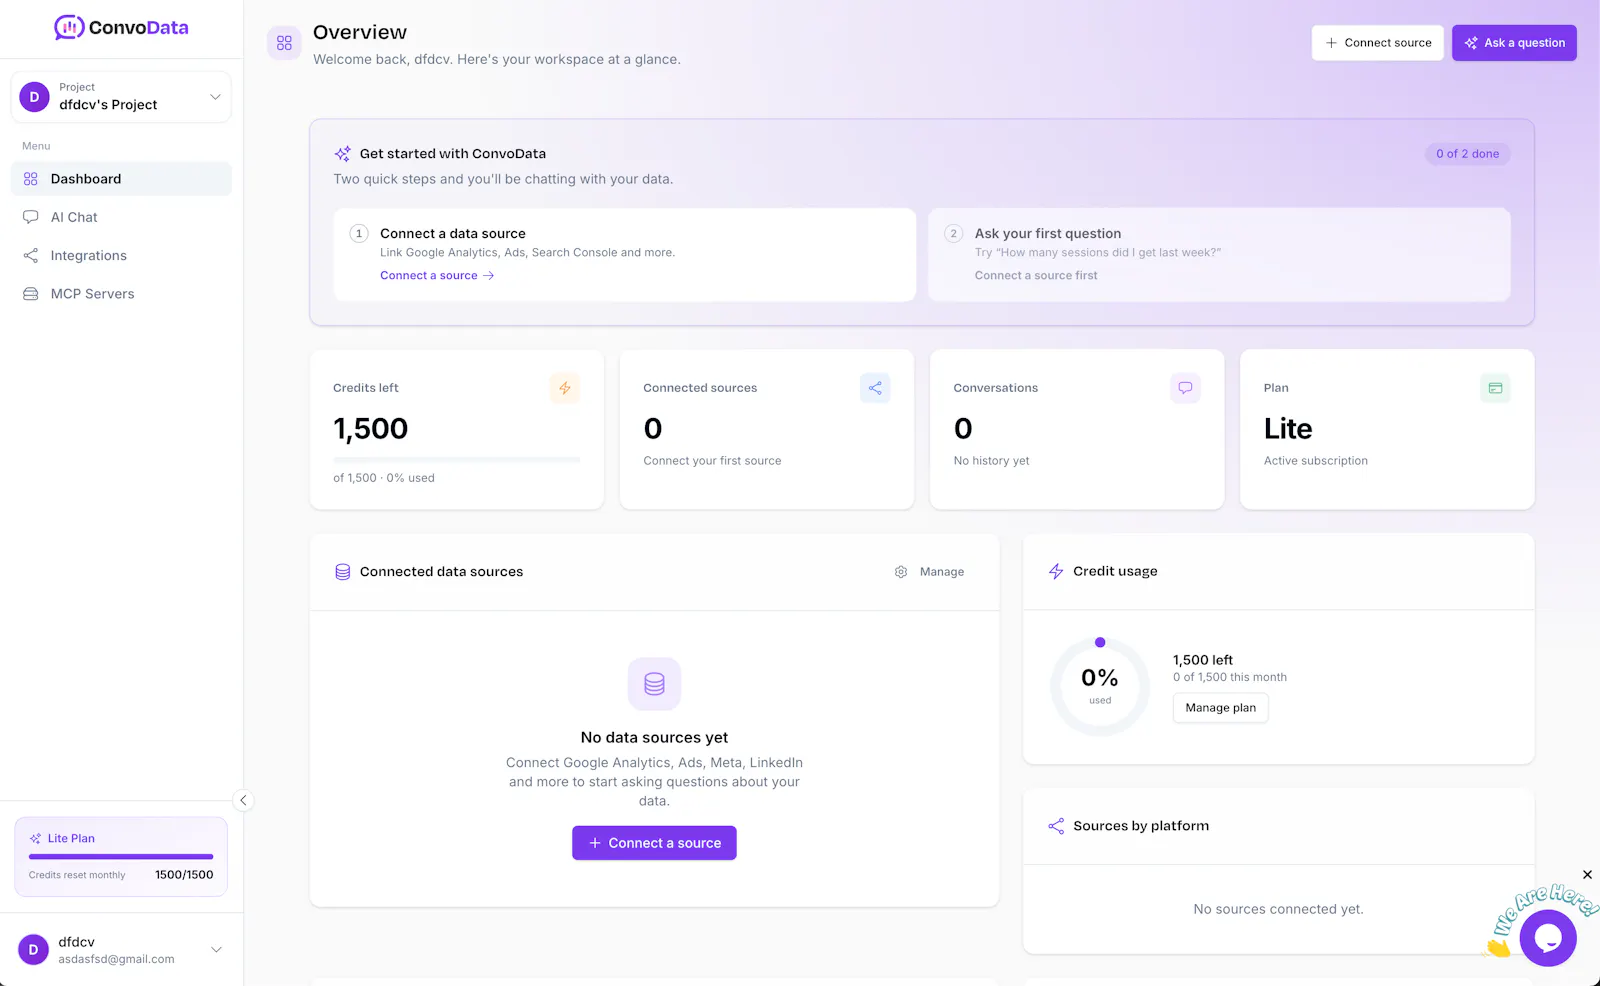Click the card icon on Plan card
This screenshot has width=1600, height=986.
click(1495, 388)
